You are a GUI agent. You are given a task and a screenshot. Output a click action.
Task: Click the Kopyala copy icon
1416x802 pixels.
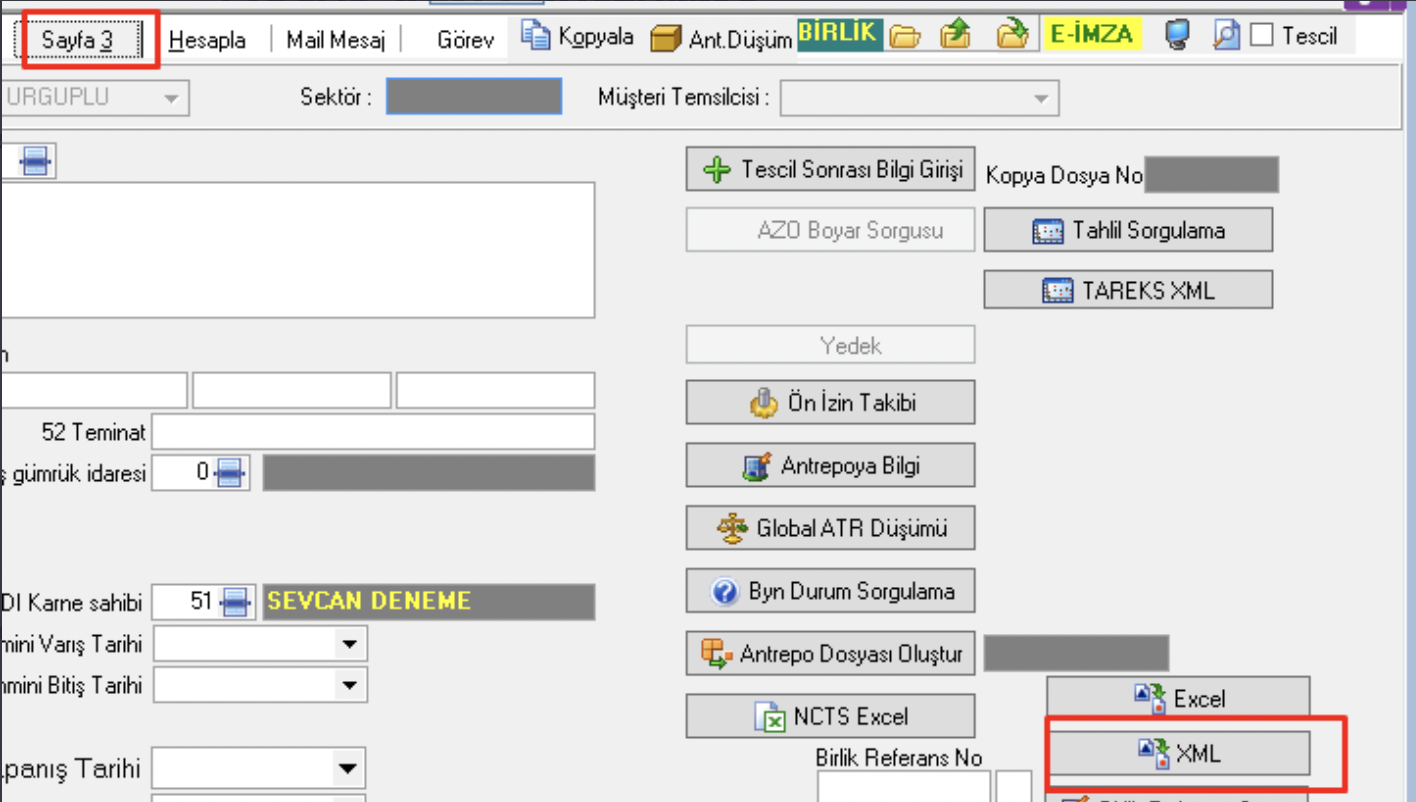pos(537,36)
